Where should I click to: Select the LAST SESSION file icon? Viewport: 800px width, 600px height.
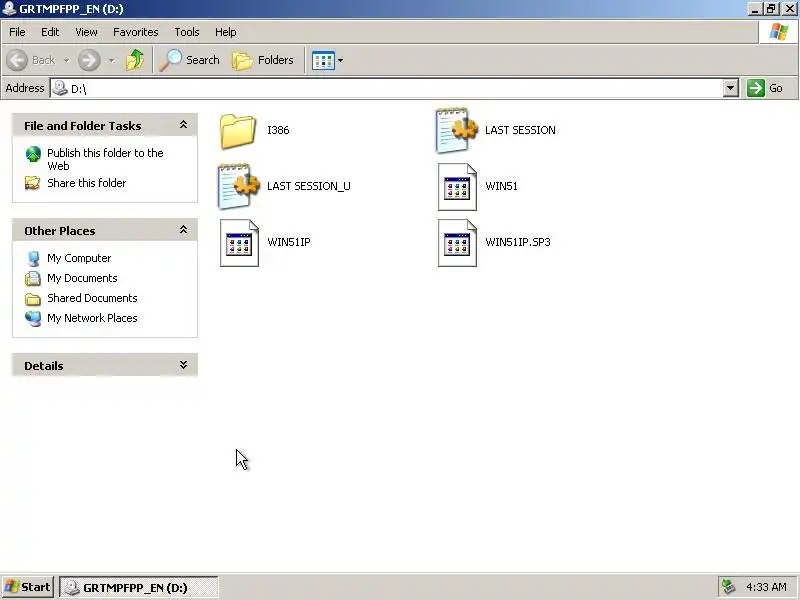tap(457, 131)
